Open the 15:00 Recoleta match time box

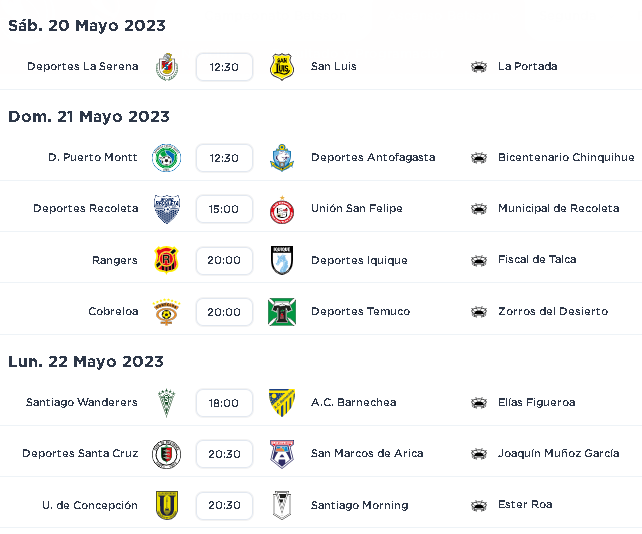click(224, 209)
